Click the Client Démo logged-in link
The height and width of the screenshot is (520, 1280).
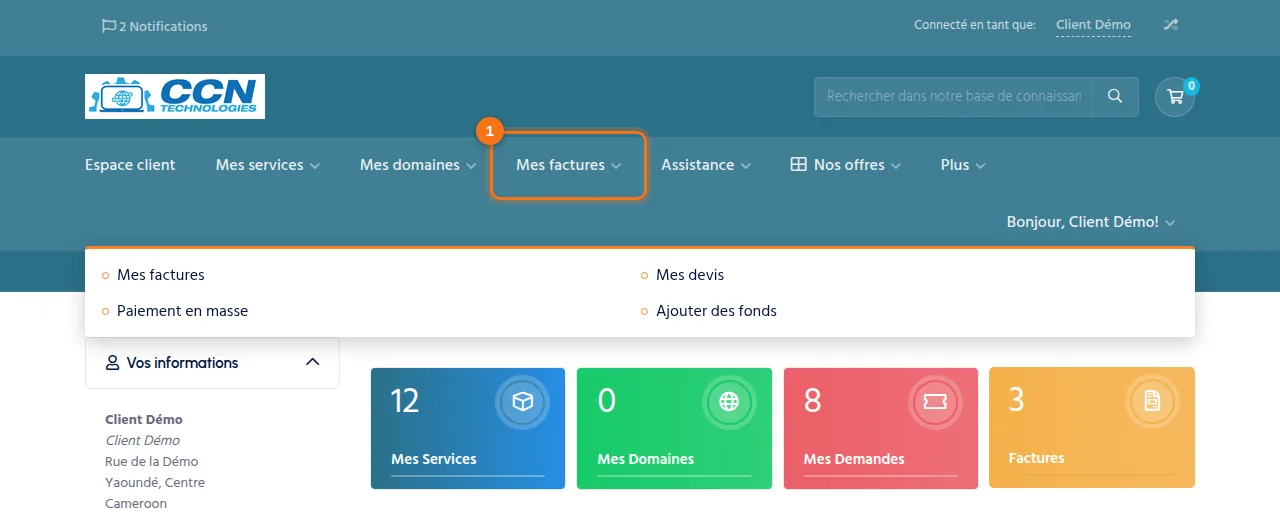pyautogui.click(x=1093, y=25)
